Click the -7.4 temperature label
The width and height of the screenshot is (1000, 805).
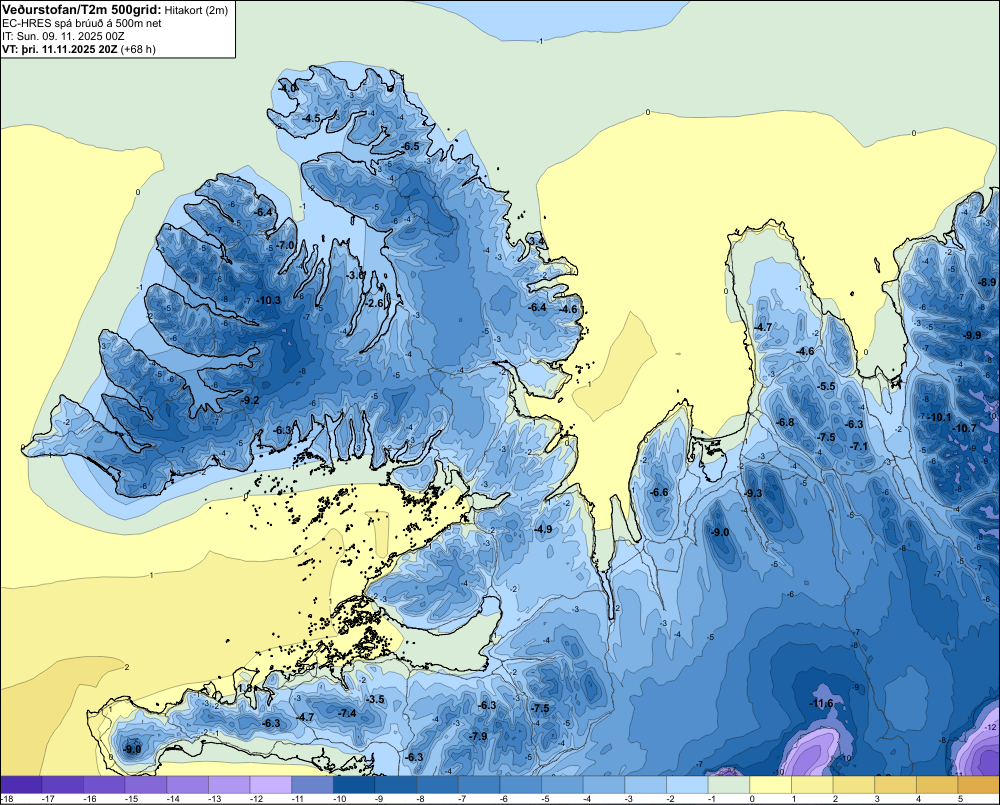pyautogui.click(x=348, y=713)
